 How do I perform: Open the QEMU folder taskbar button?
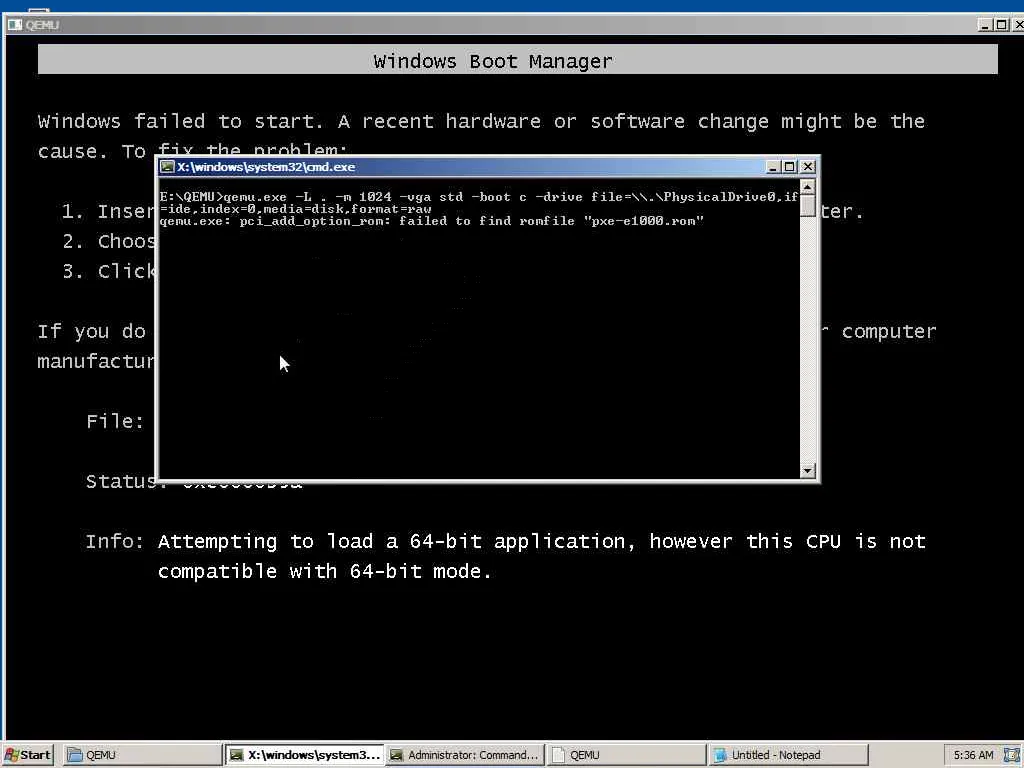[x=143, y=755]
